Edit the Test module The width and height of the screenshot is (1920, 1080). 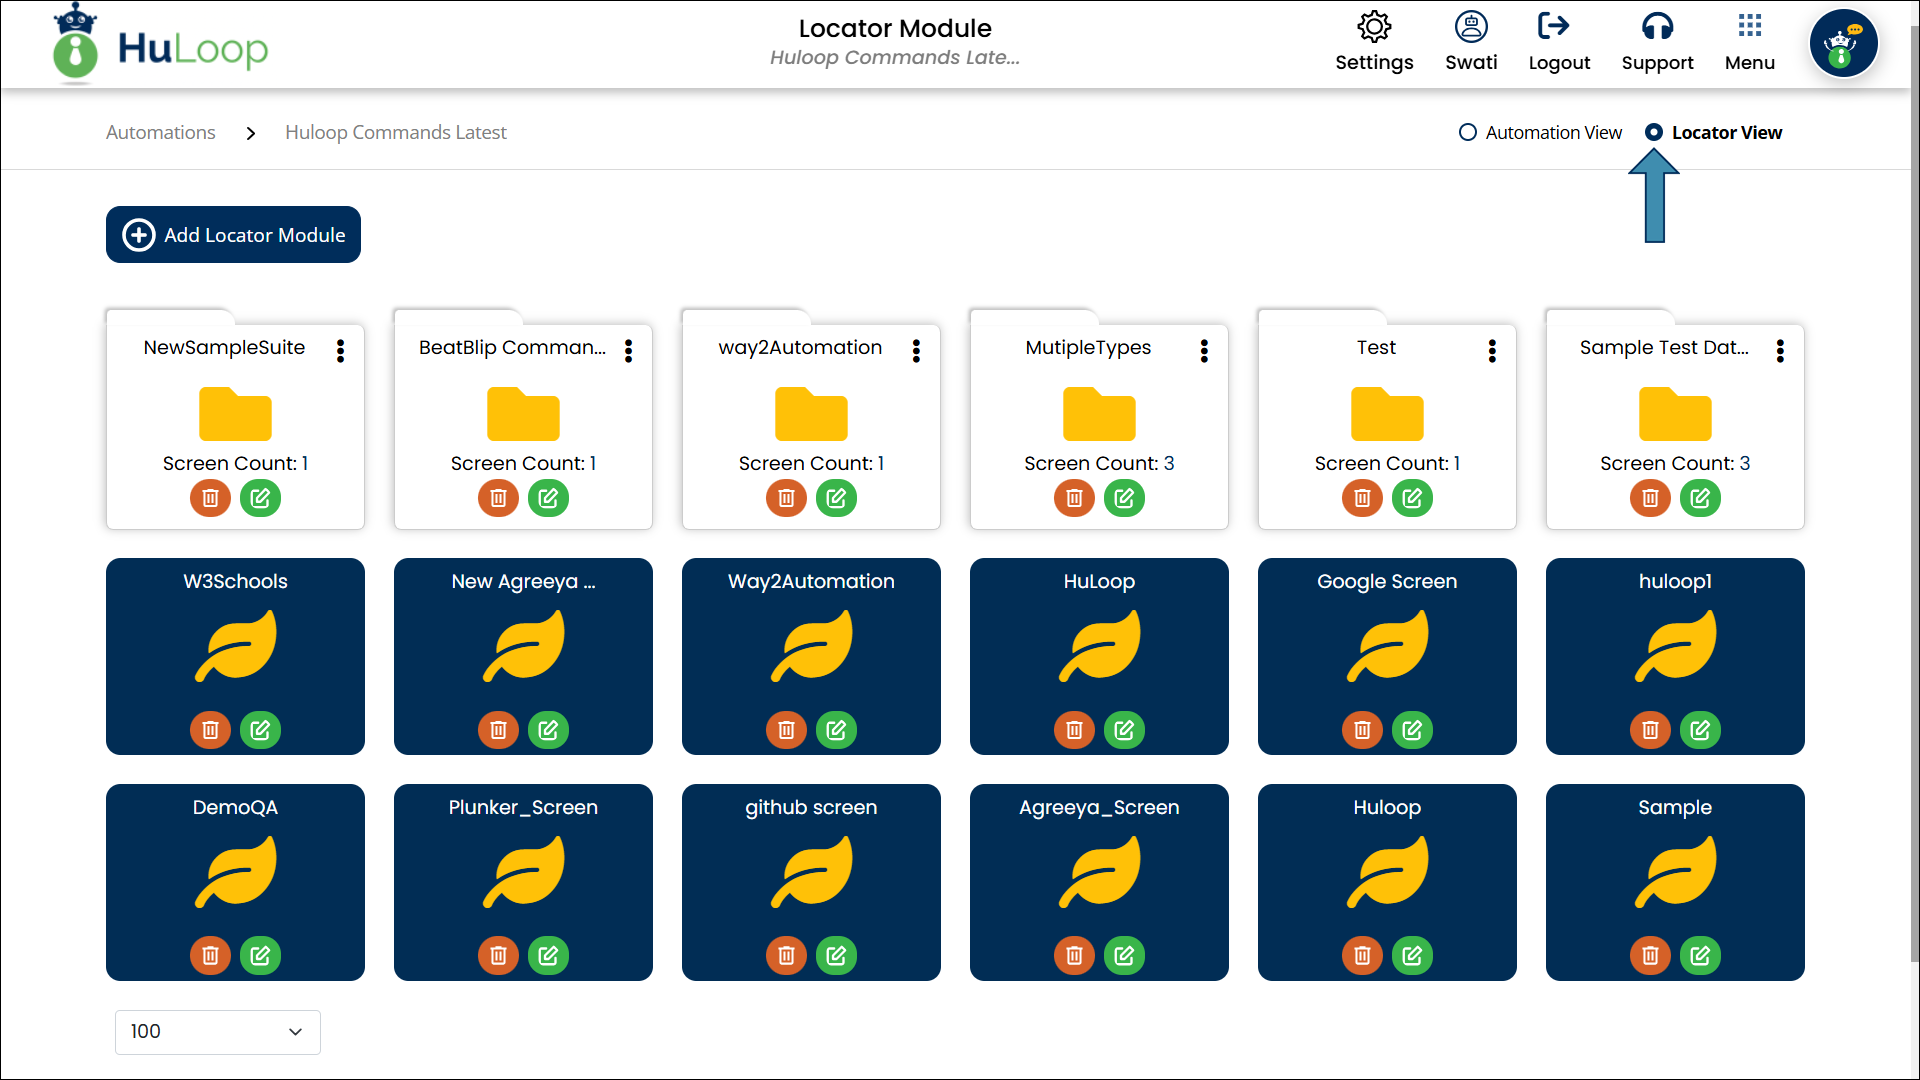click(x=1412, y=498)
